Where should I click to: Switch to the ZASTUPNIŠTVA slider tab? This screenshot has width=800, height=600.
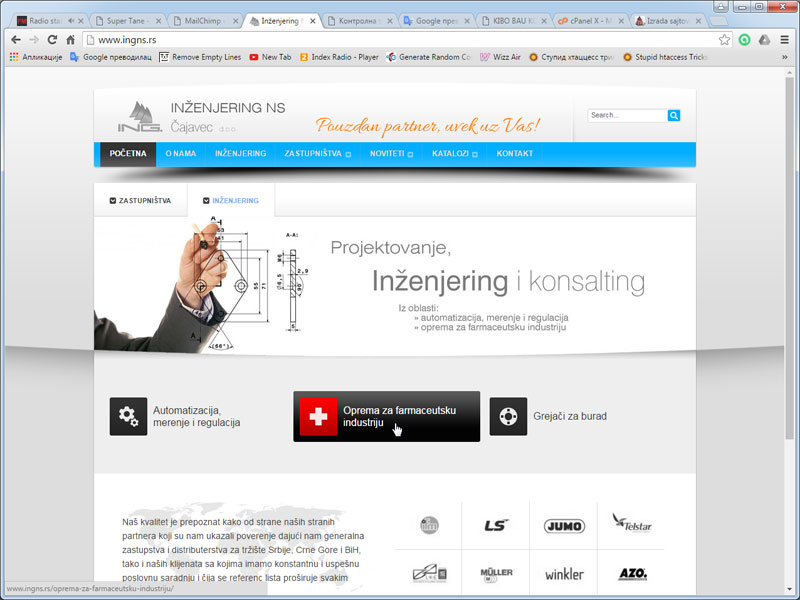(x=141, y=201)
